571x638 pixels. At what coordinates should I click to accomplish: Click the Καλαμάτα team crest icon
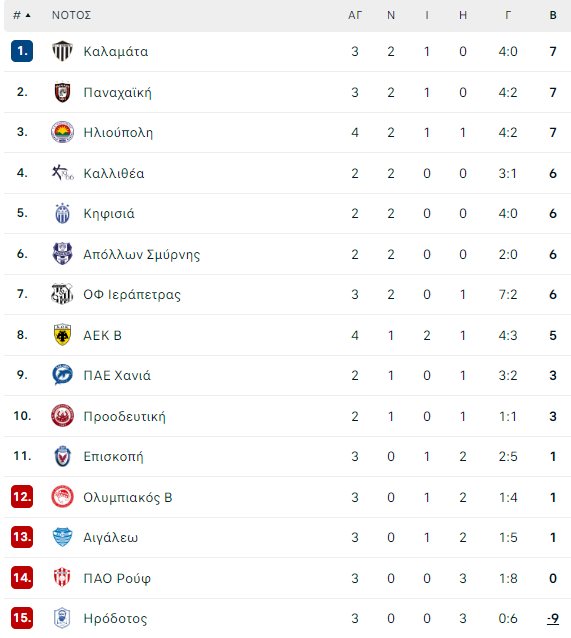tap(62, 51)
